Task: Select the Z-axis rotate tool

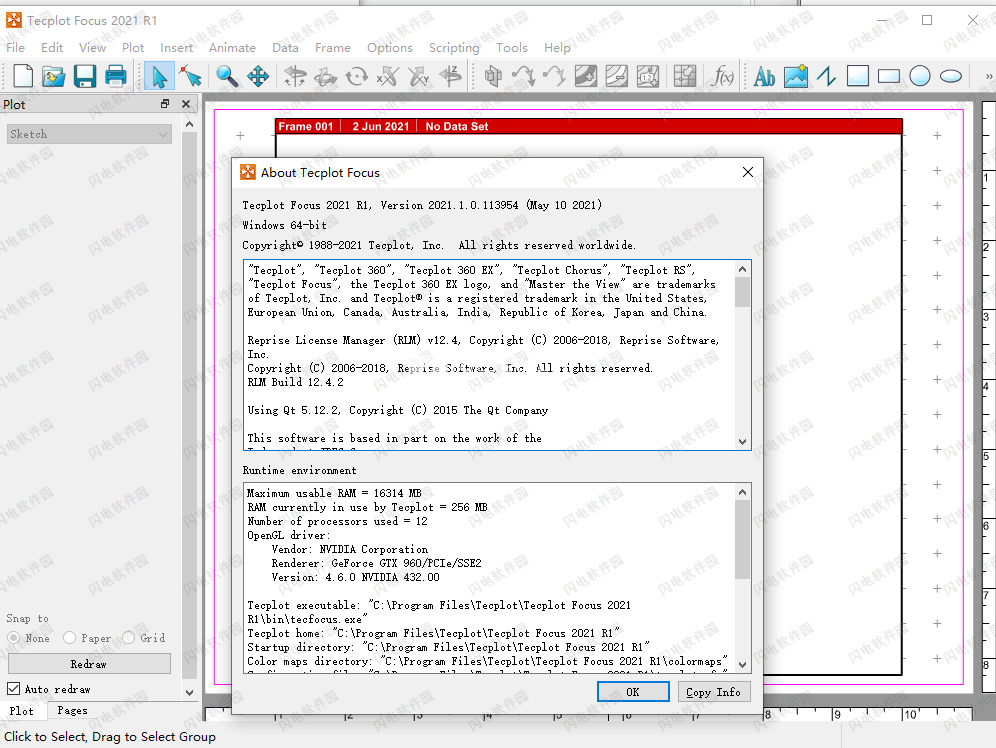Action: [x=450, y=76]
